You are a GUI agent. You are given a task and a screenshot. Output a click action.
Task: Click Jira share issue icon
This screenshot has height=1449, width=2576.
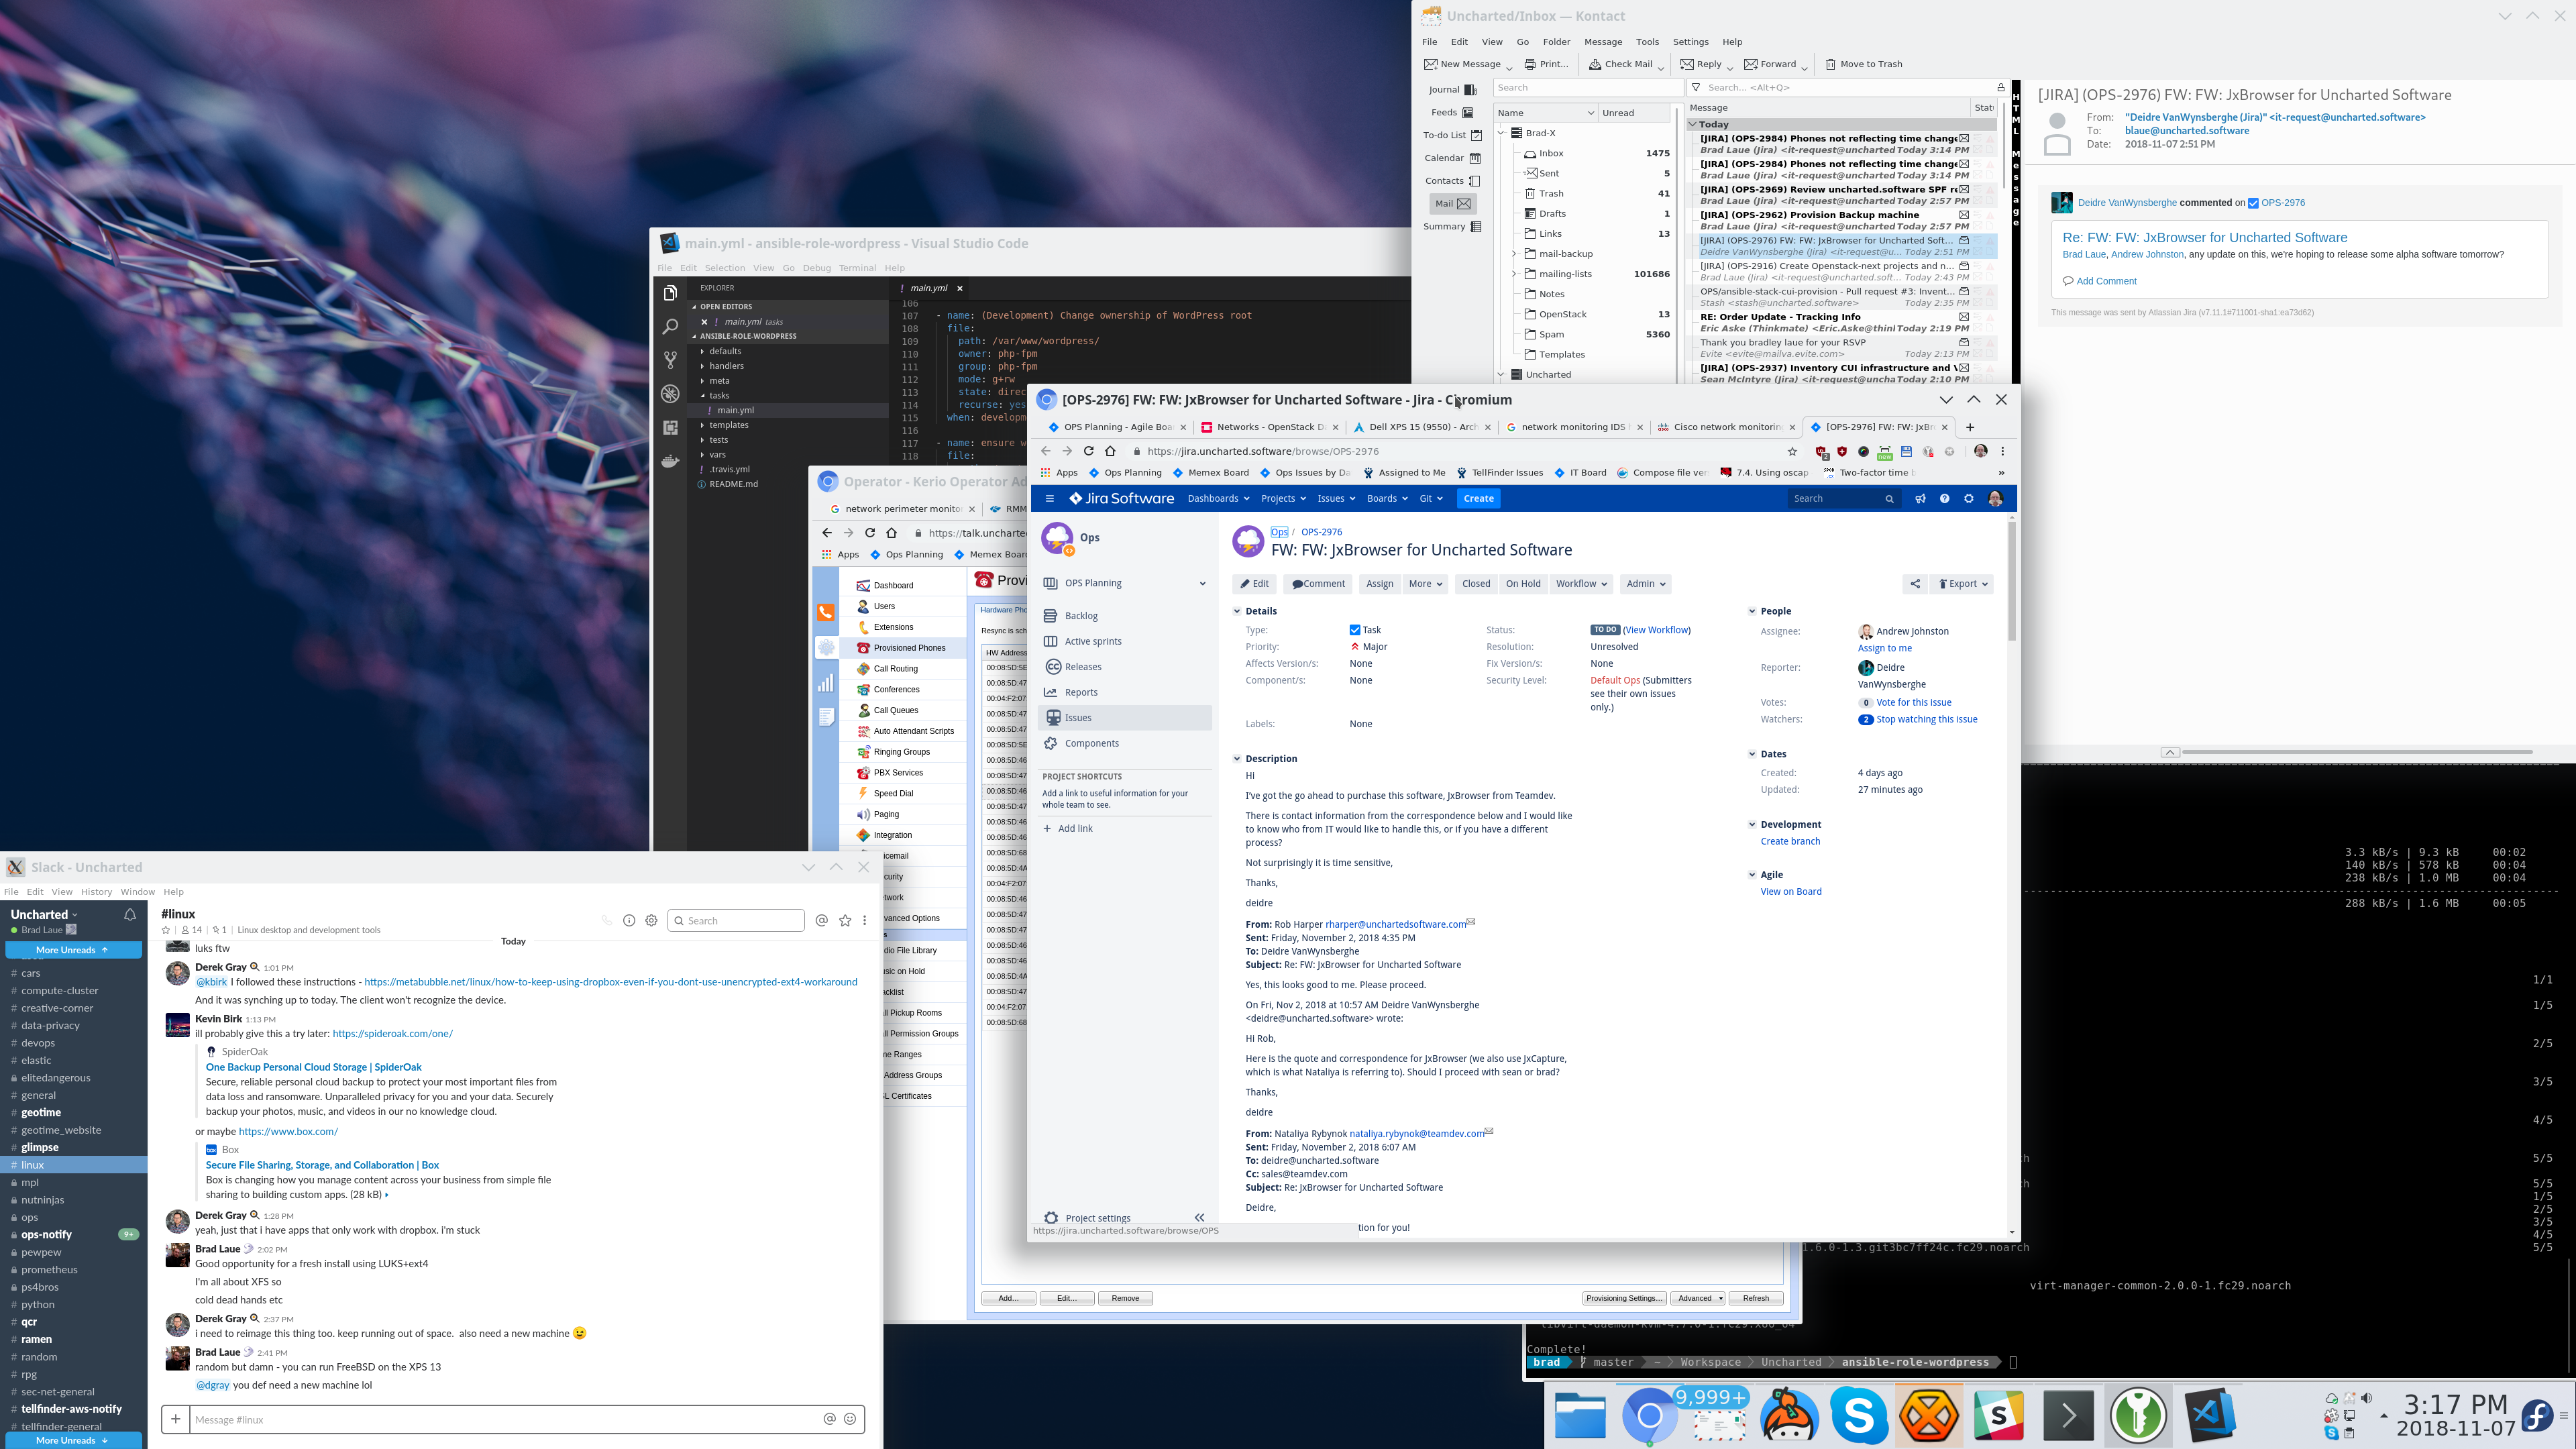tap(1915, 584)
